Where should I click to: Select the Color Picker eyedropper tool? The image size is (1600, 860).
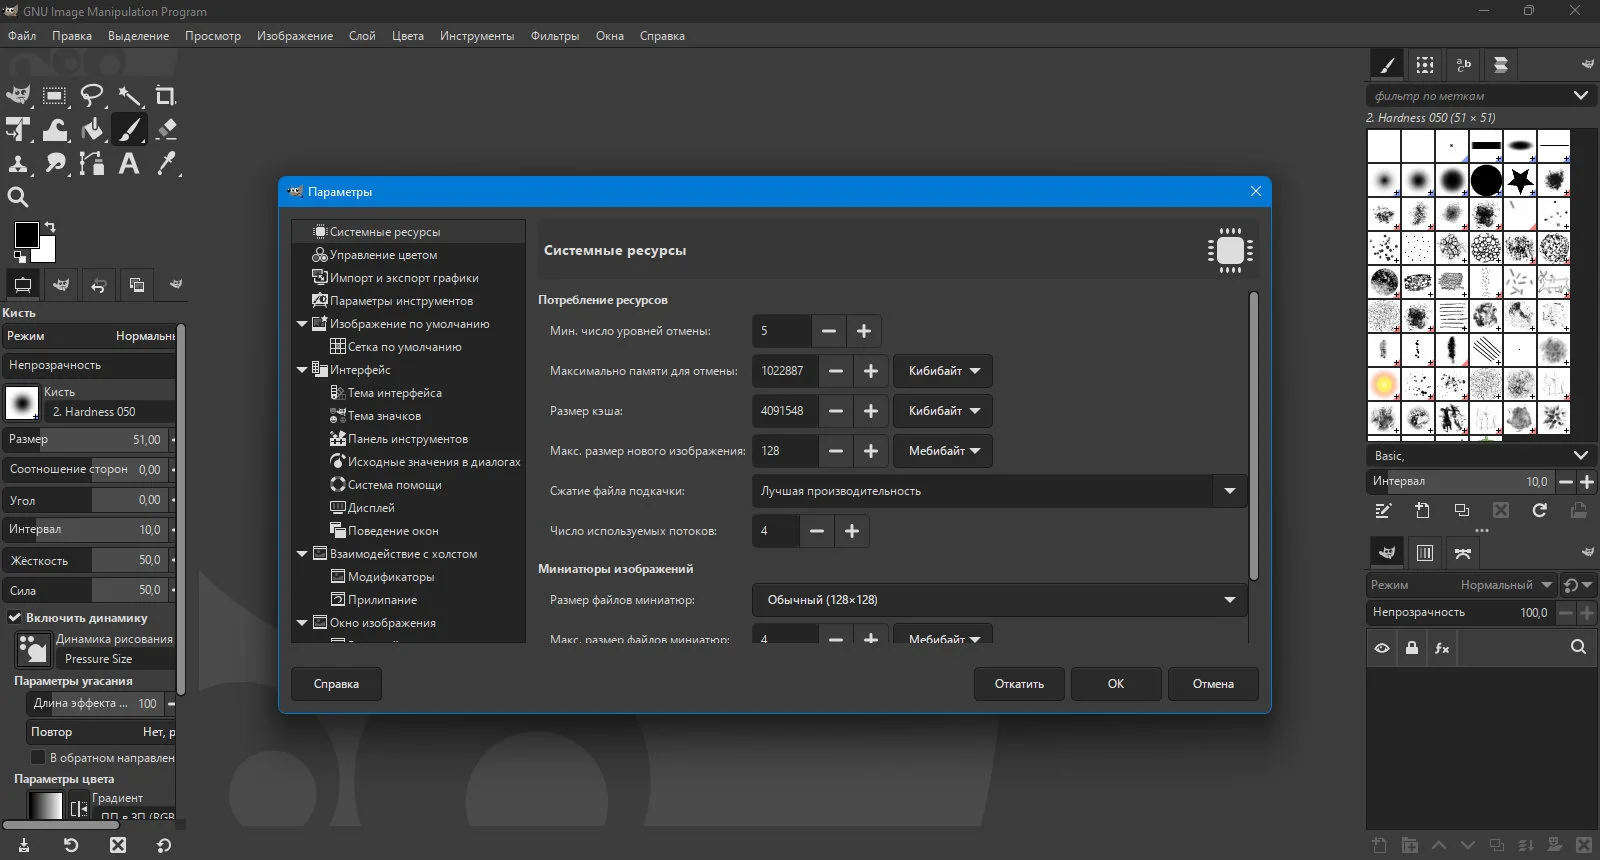point(166,163)
